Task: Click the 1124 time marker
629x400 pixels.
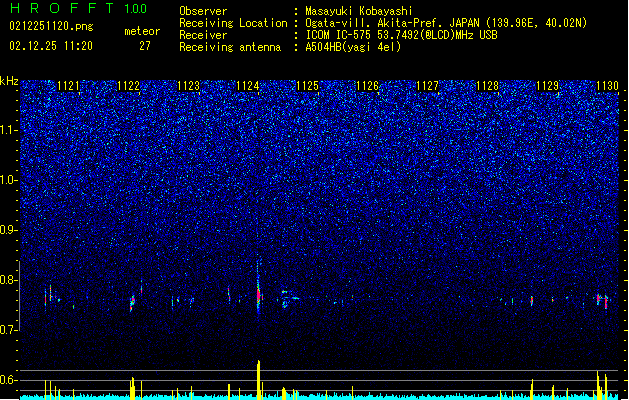Action: [248, 86]
